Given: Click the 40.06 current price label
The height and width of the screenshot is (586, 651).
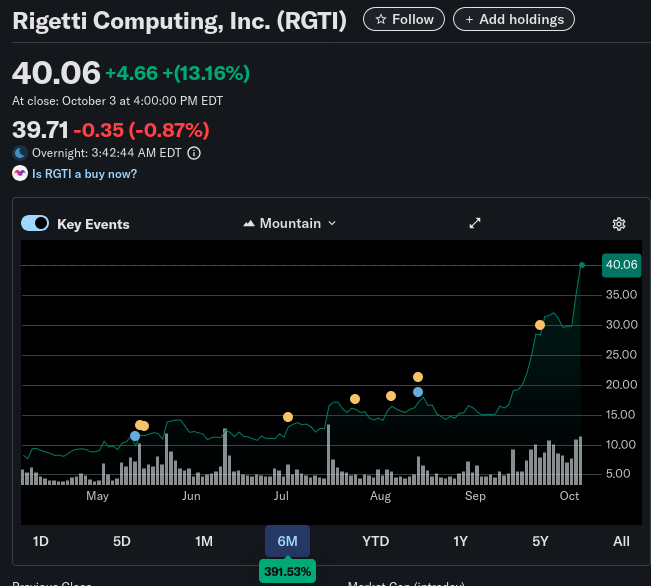Looking at the screenshot, I should tap(621, 265).
